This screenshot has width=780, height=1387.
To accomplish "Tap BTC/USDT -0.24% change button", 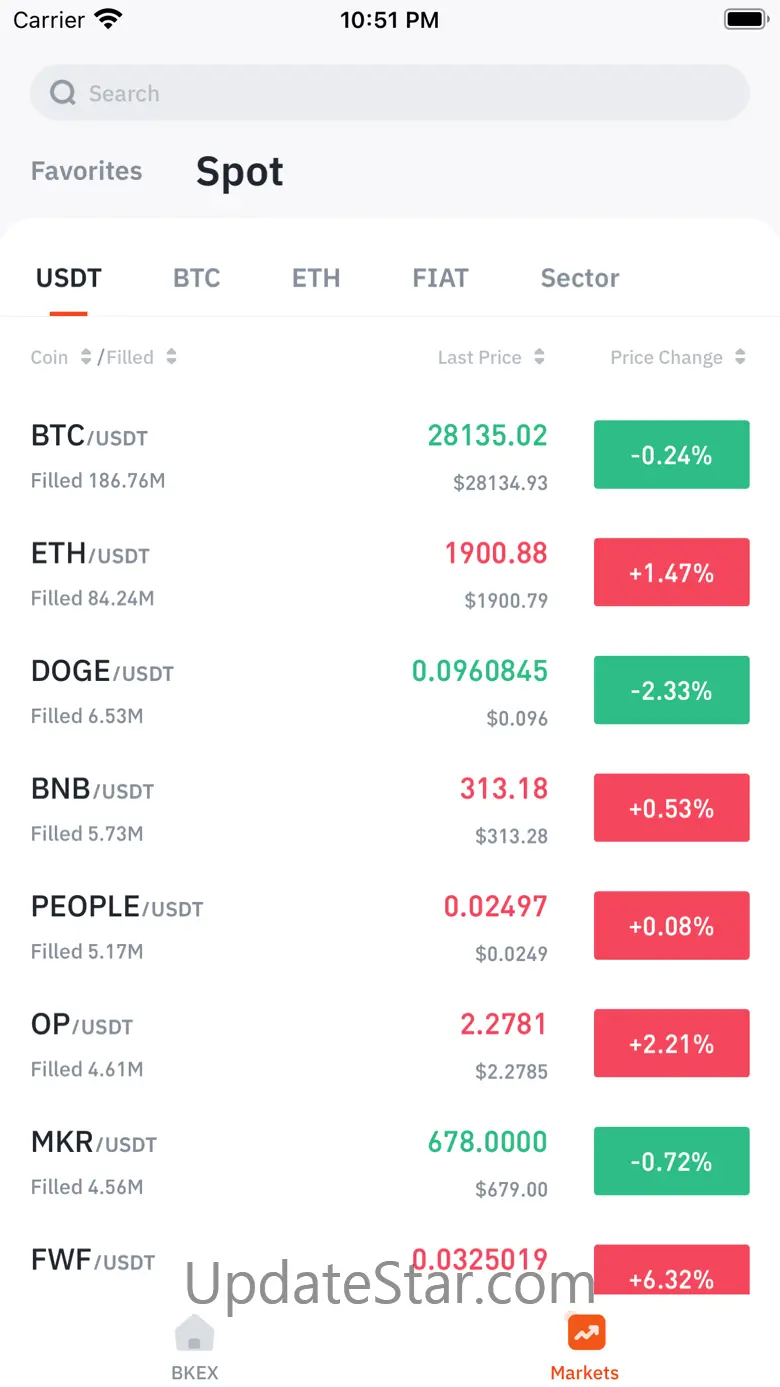I will click(x=671, y=455).
